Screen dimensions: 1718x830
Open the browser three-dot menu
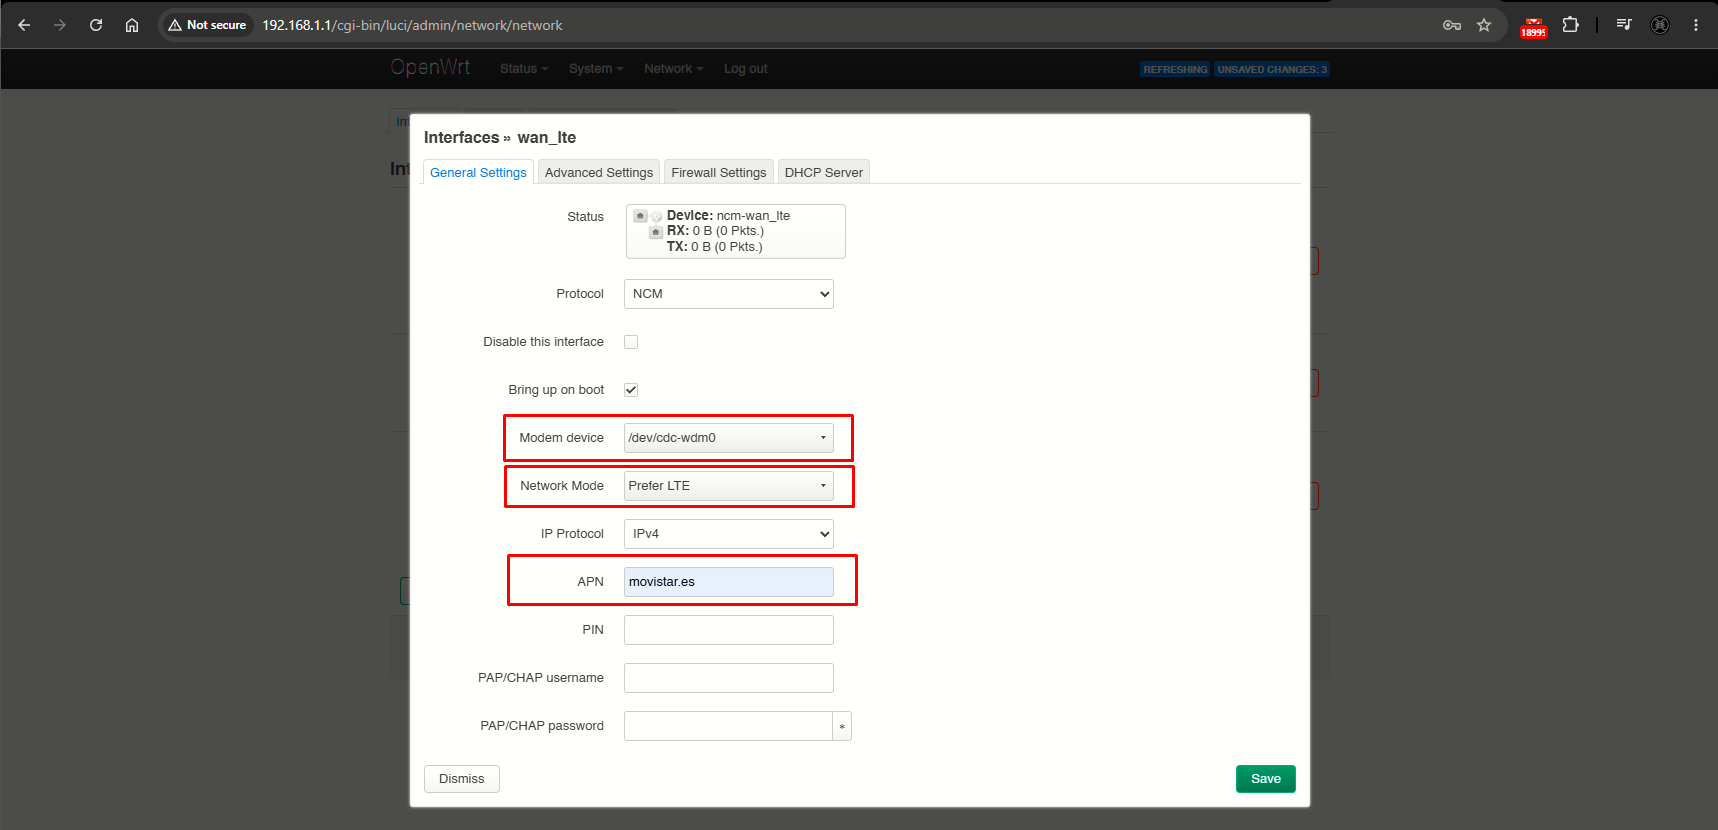pos(1696,25)
